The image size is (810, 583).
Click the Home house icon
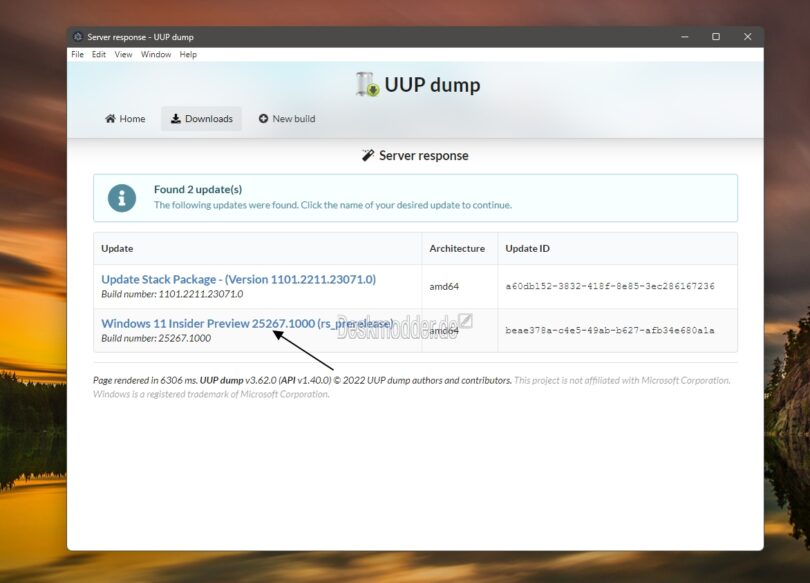(x=109, y=118)
